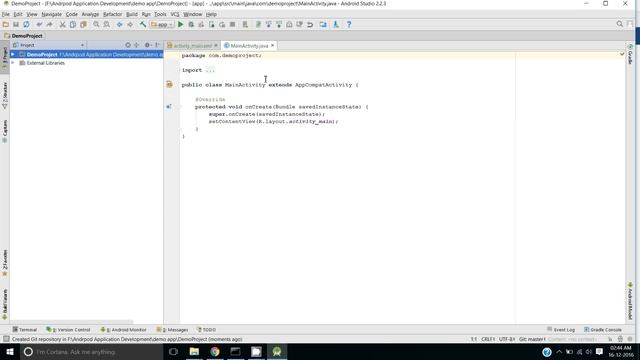Click the Debug app bug icon
Image resolution: width=640 pixels, height=360 pixels.
[x=191, y=24]
